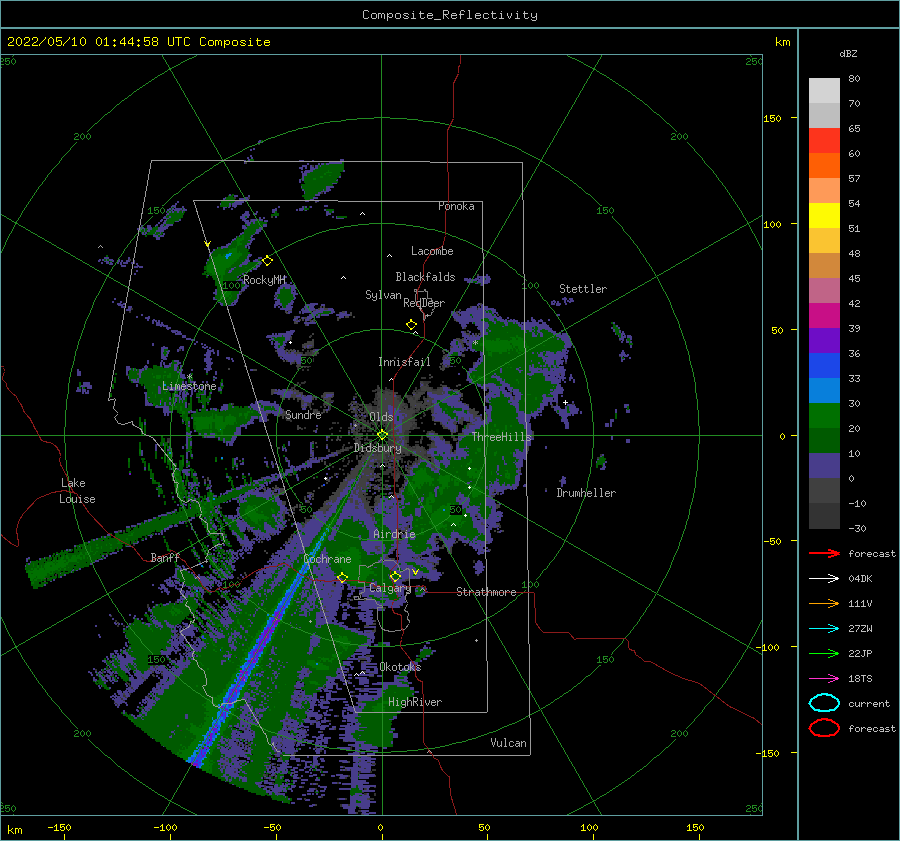
Task: Select the cyan 27ZW arrow in legend
Action: click(824, 629)
